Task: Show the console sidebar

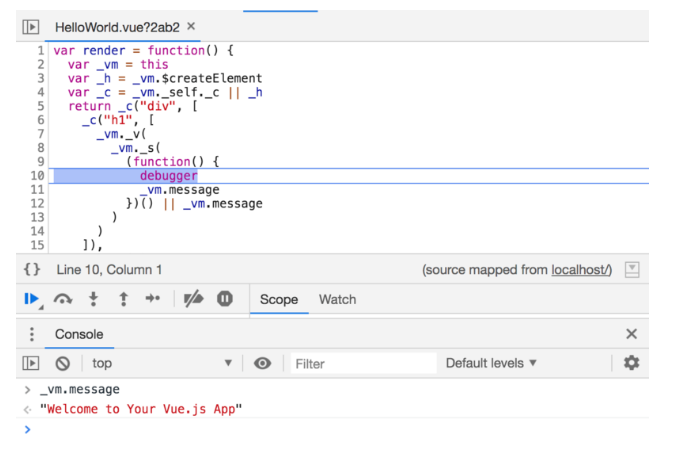Action: 31,364
